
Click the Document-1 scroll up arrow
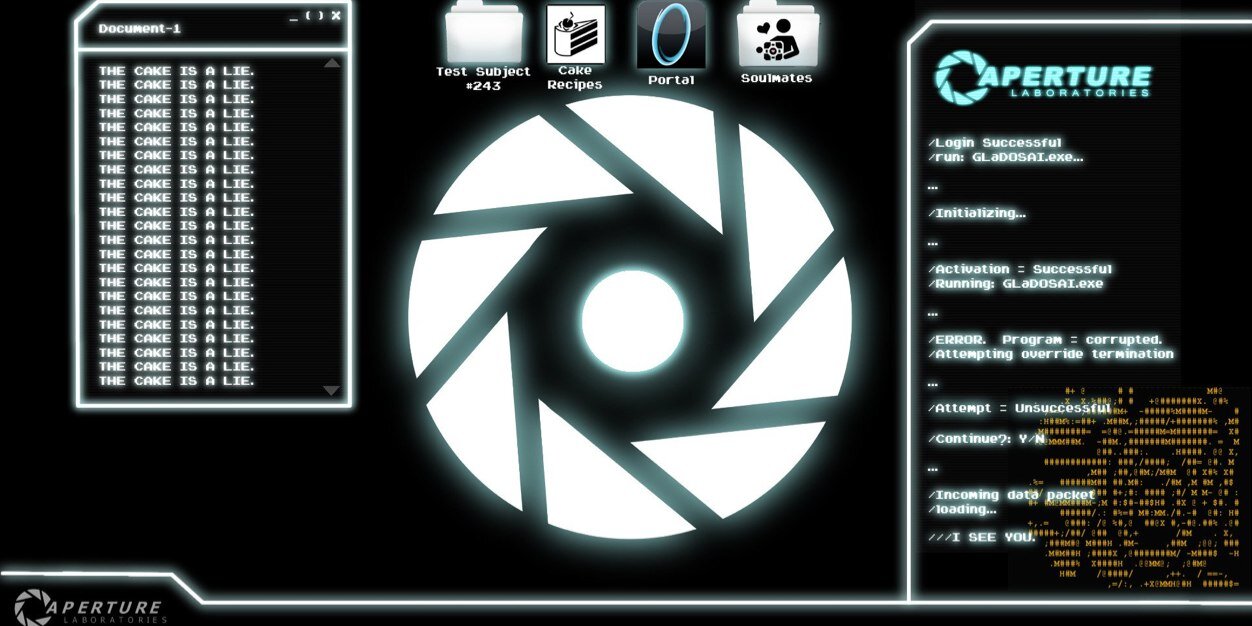click(332, 63)
